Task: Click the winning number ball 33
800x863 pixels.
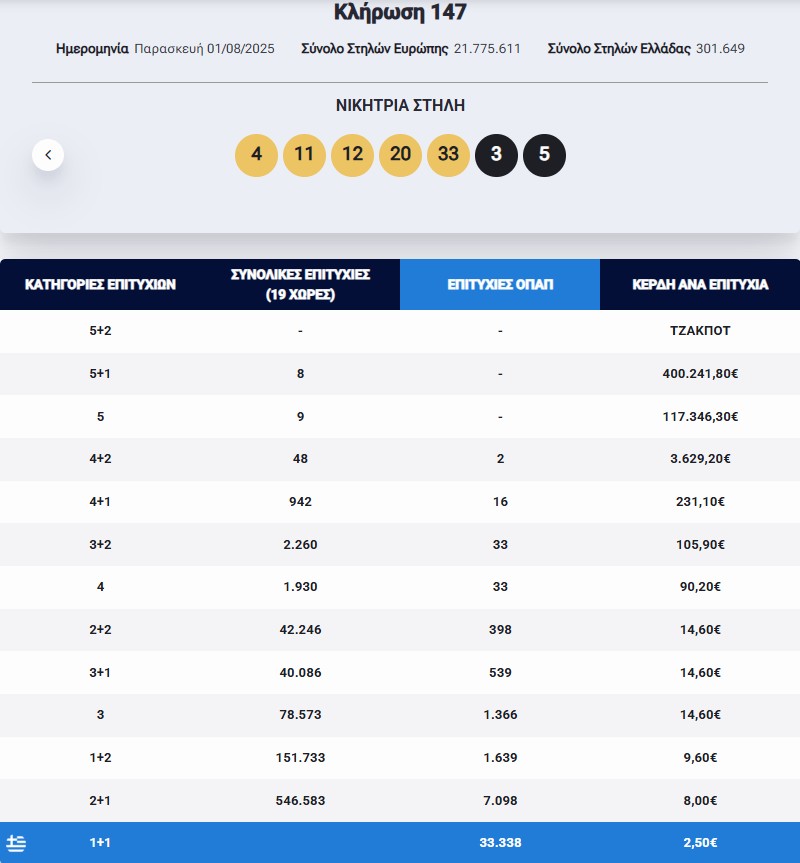Action: 448,155
